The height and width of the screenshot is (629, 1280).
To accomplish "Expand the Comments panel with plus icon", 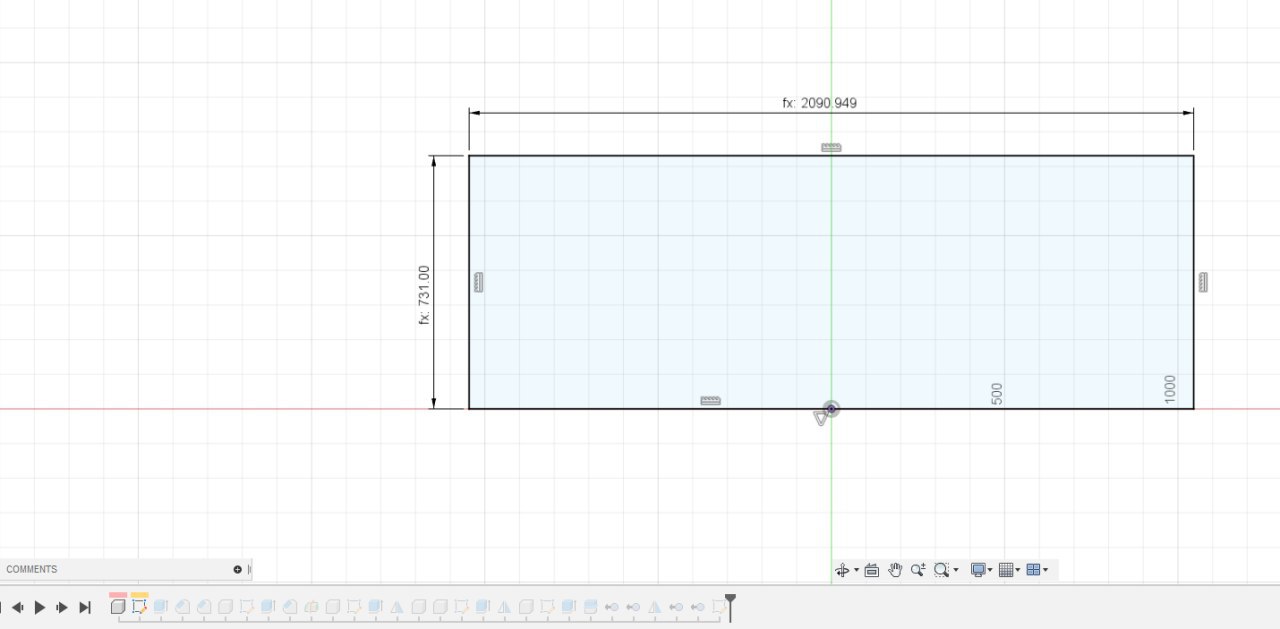I will (x=238, y=569).
